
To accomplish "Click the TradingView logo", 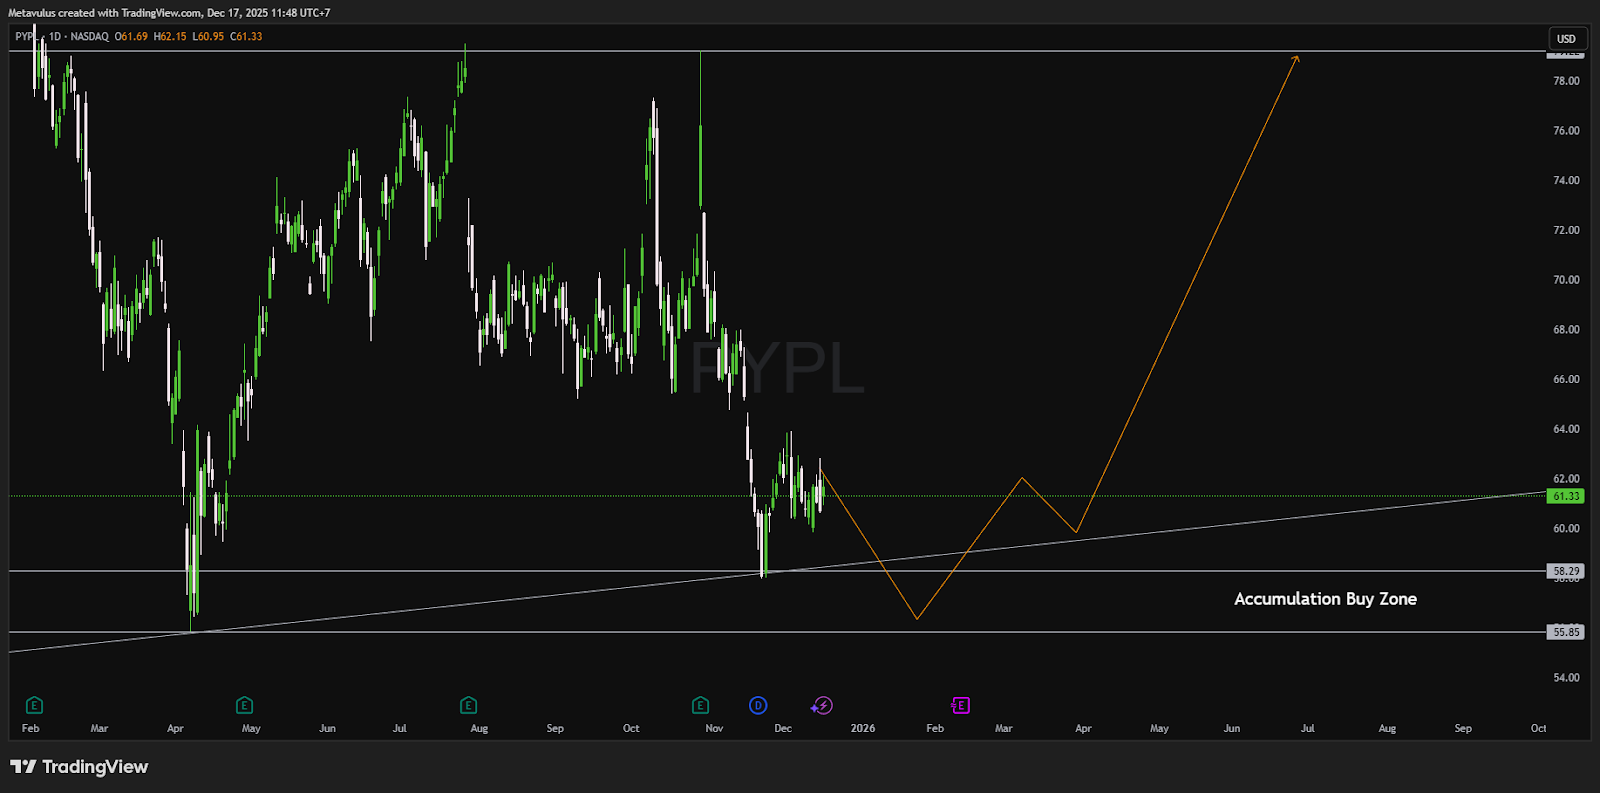I will pyautogui.click(x=79, y=767).
